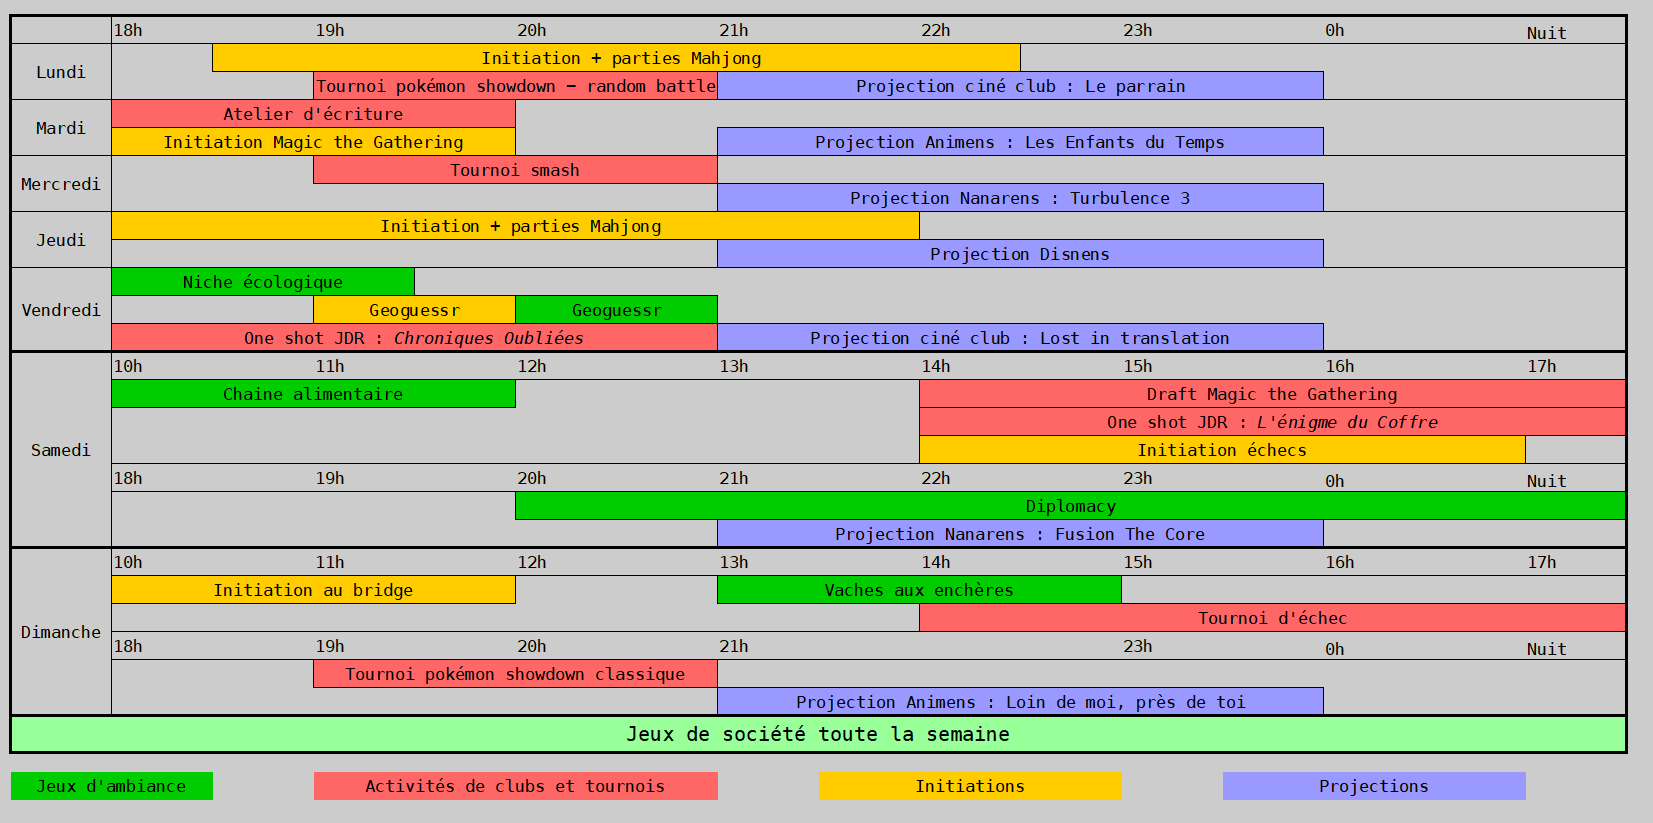Click the Jeux d'ambiance legend swatch
The width and height of the screenshot is (1653, 823).
112,786
